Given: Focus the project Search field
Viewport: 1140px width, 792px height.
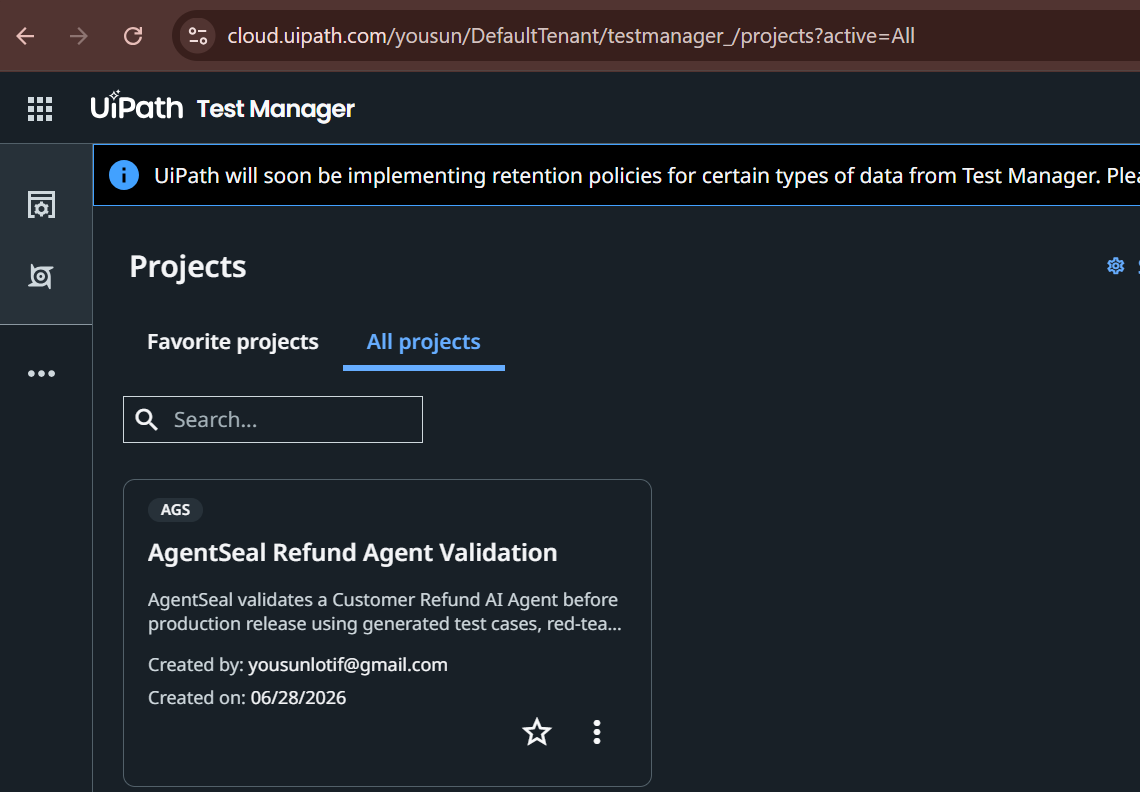Looking at the screenshot, I should pyautogui.click(x=273, y=420).
